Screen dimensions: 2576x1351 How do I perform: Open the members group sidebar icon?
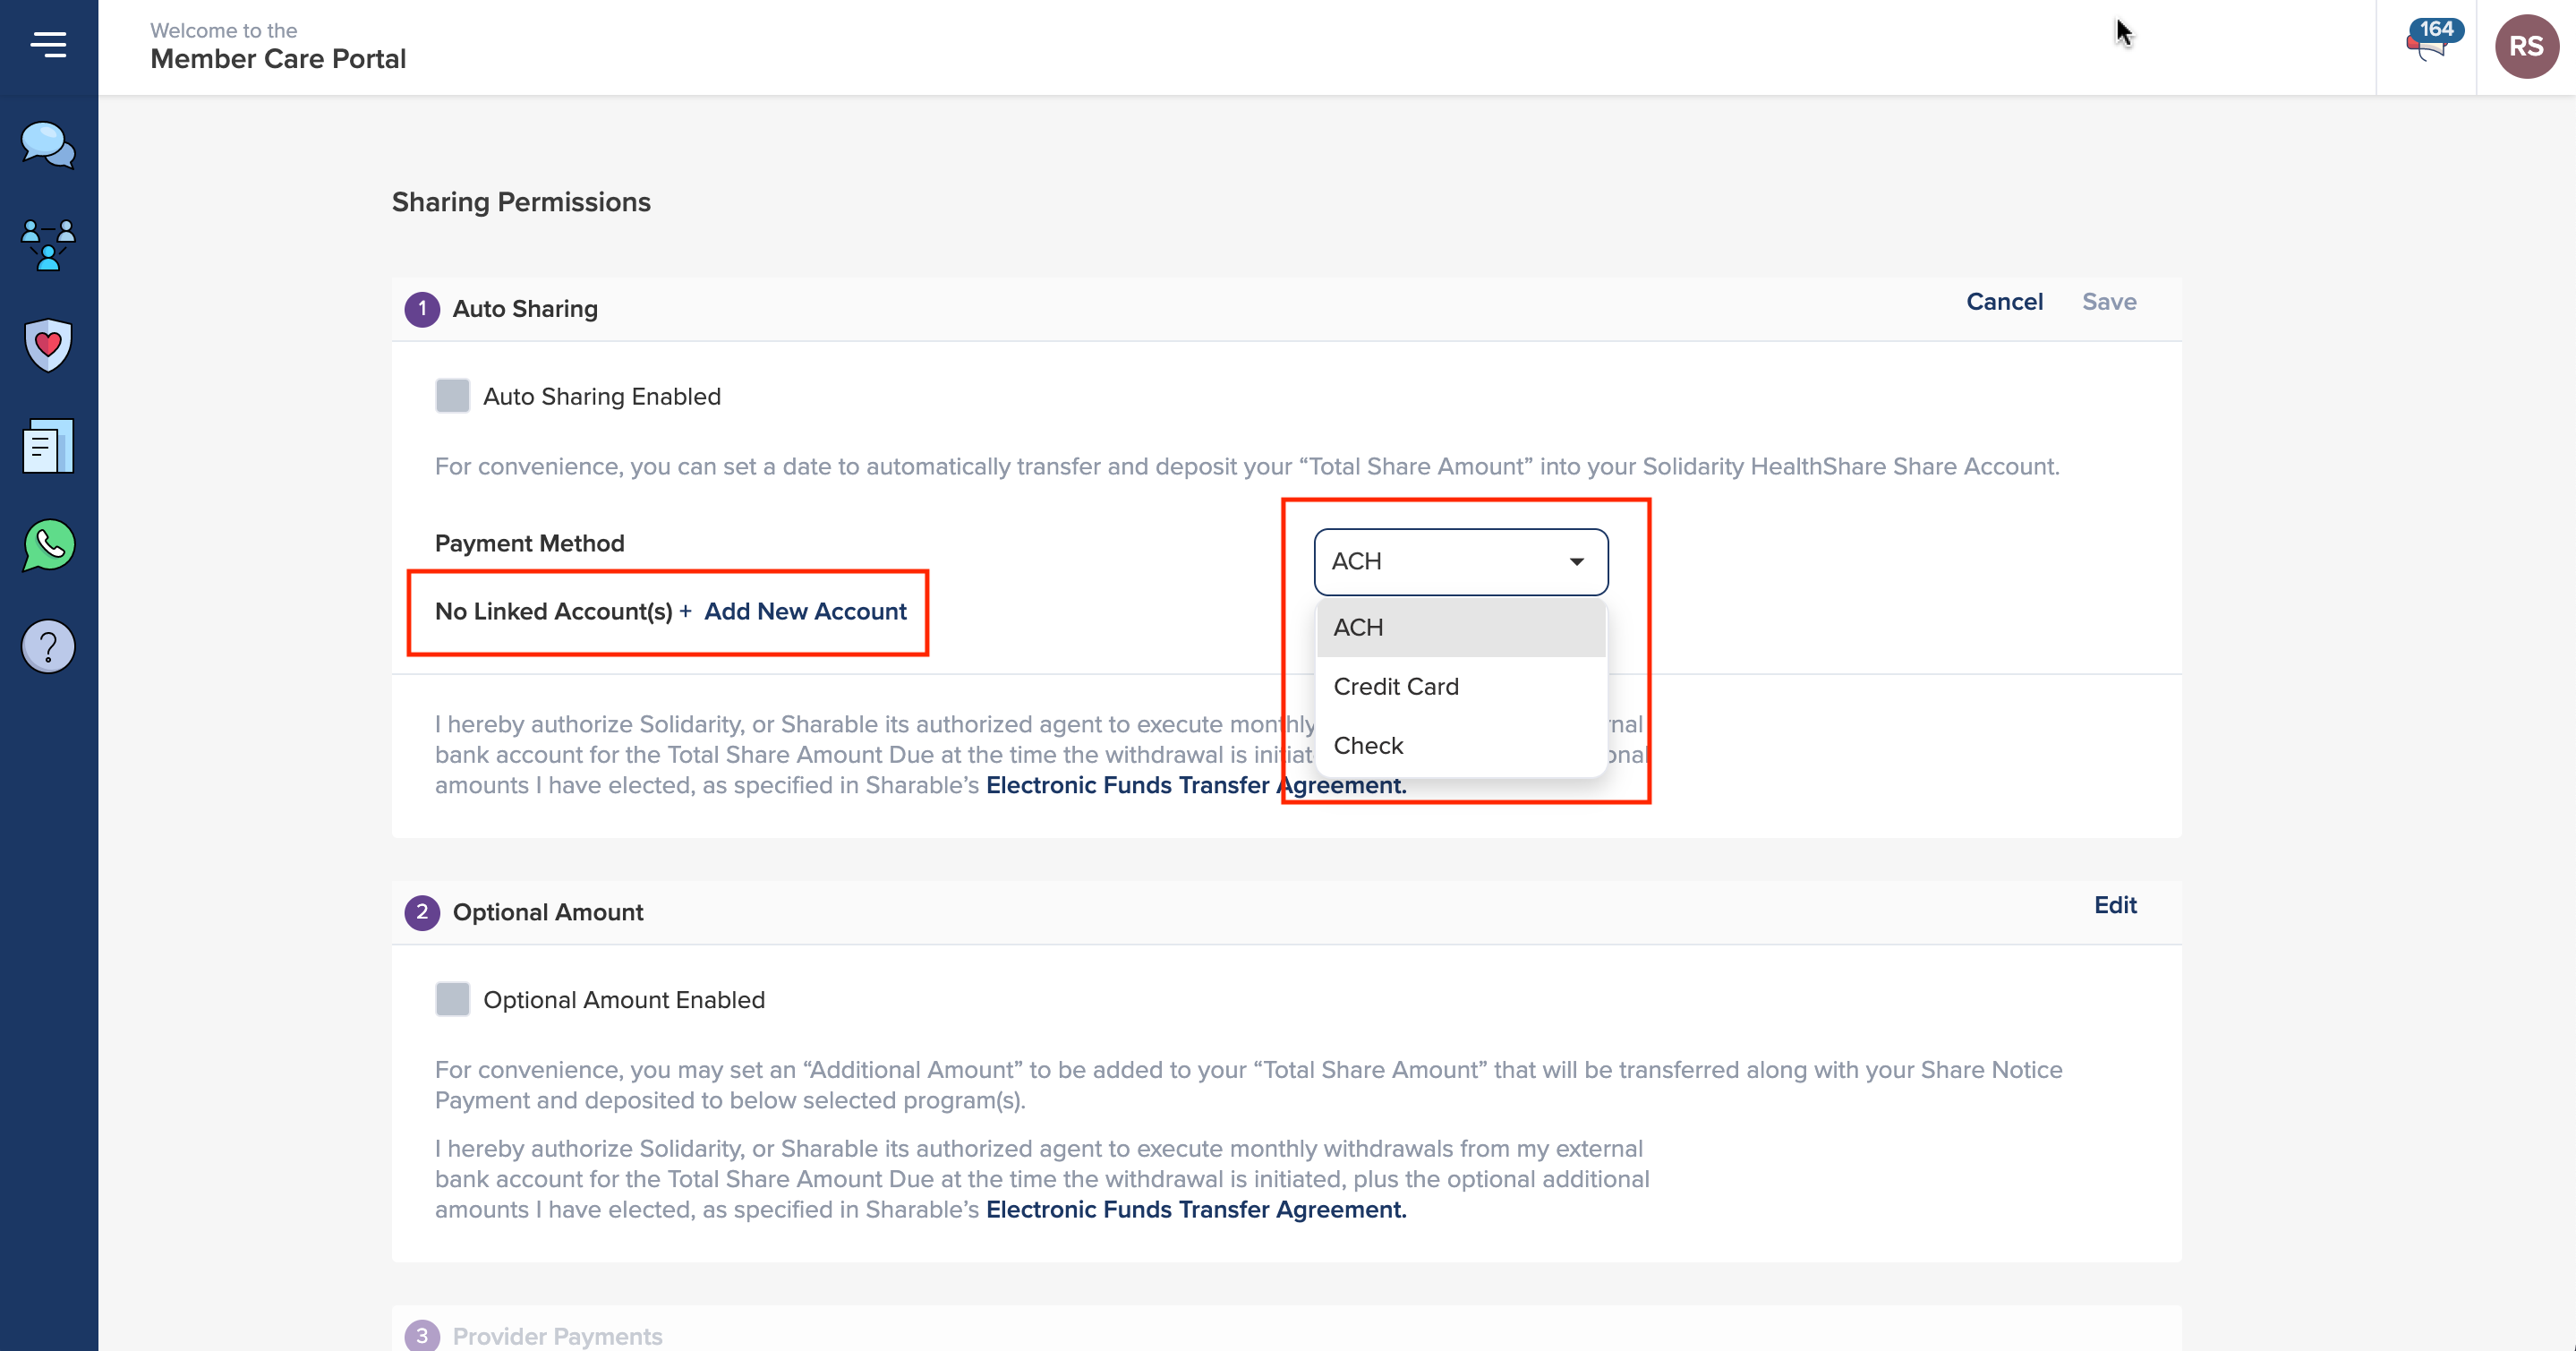(x=48, y=245)
